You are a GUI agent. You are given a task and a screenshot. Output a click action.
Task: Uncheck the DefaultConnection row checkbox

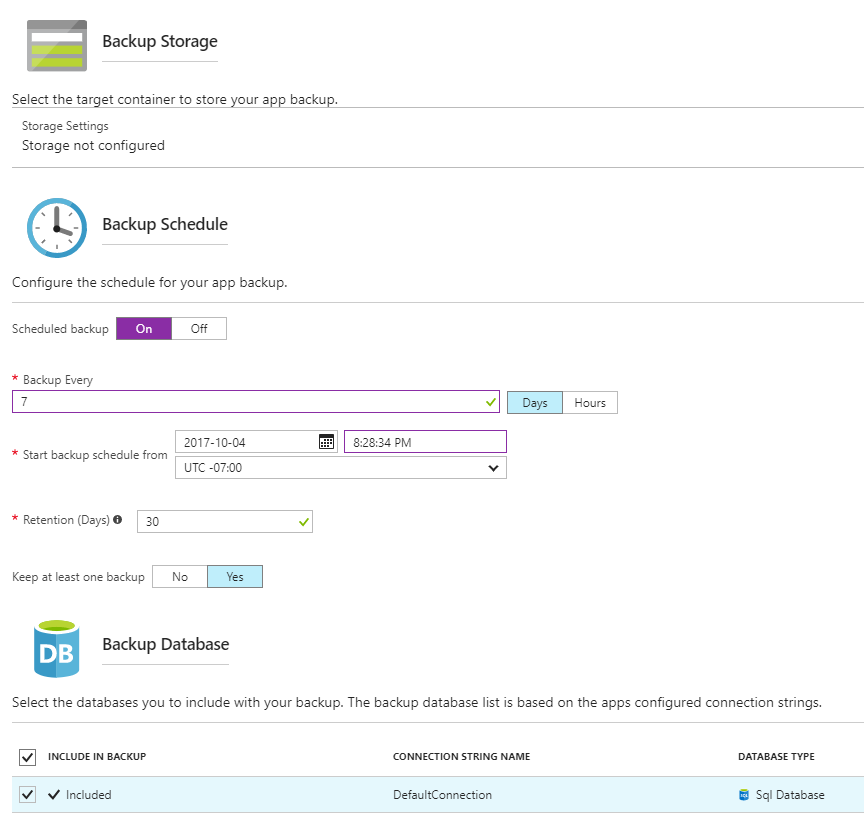27,795
